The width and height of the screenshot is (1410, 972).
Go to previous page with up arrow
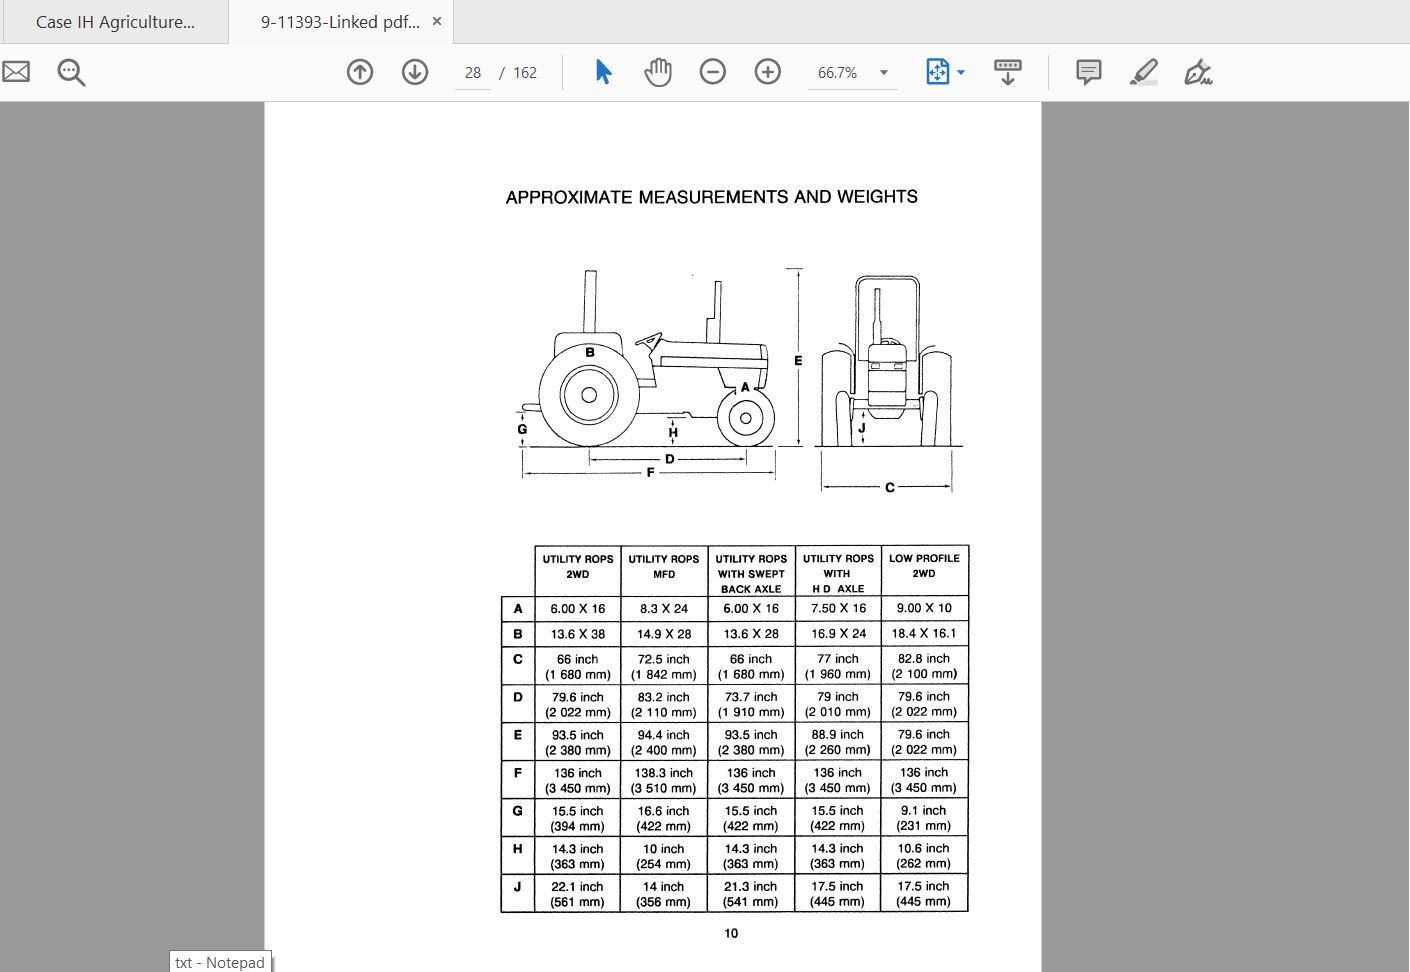coord(360,72)
